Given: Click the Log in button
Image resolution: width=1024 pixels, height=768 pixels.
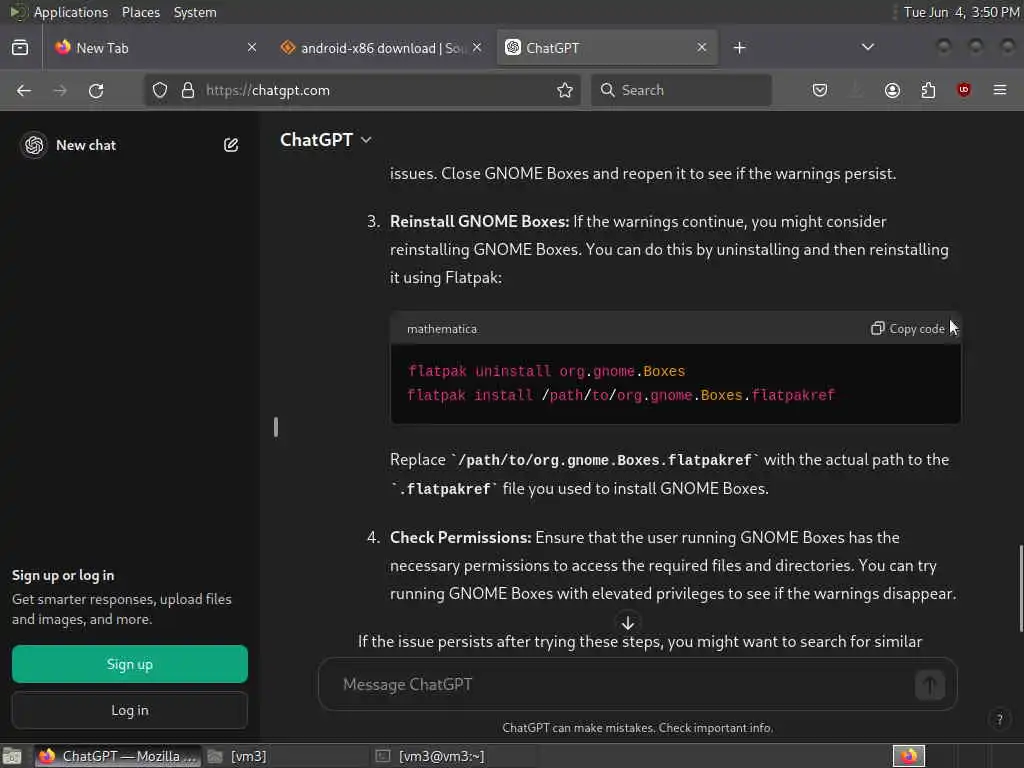Looking at the screenshot, I should point(130,710).
